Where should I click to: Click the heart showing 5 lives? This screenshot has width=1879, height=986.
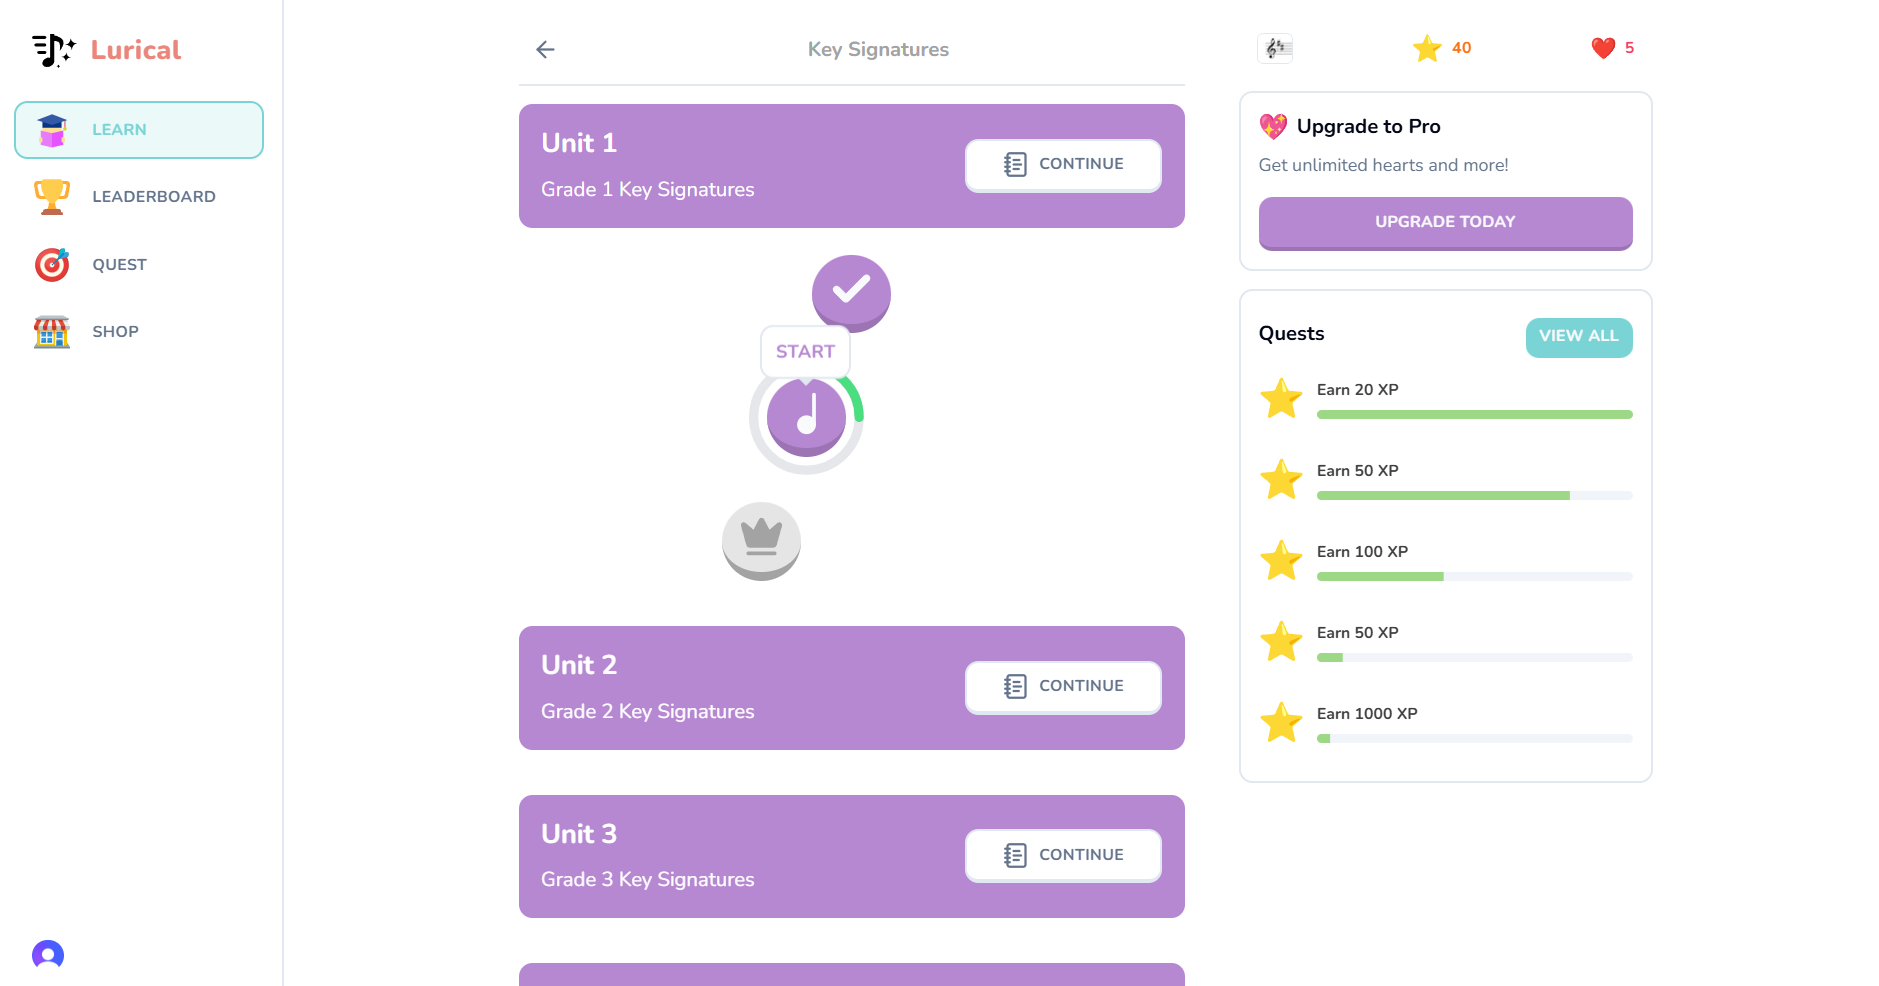pyautogui.click(x=1611, y=47)
